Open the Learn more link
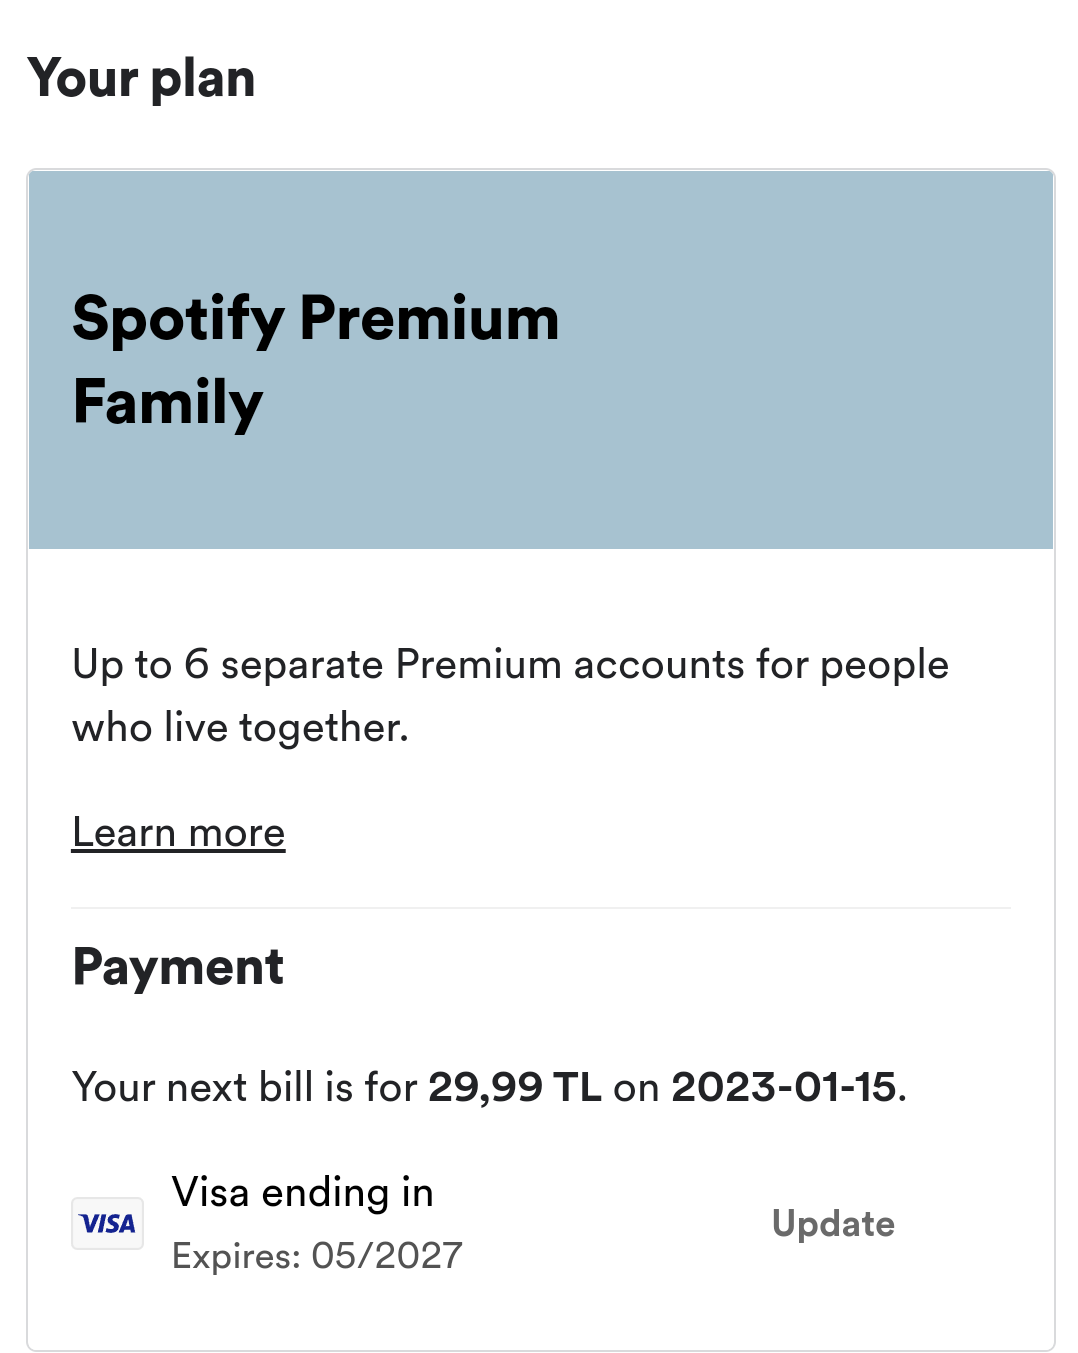The width and height of the screenshot is (1078, 1353). coord(179,833)
